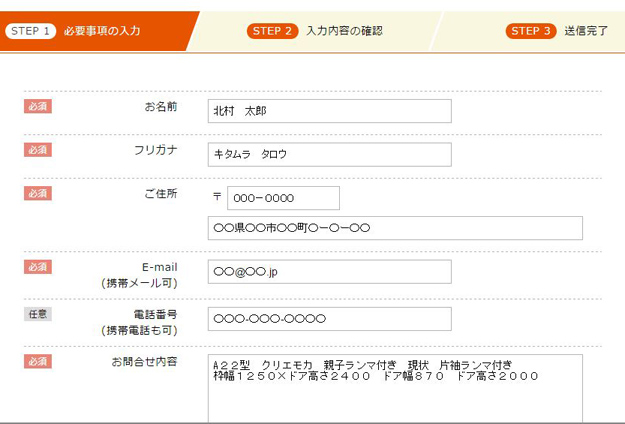625x424 pixels.
Task: Click the 必須 badge beside フリガナ
Action: pos(38,150)
